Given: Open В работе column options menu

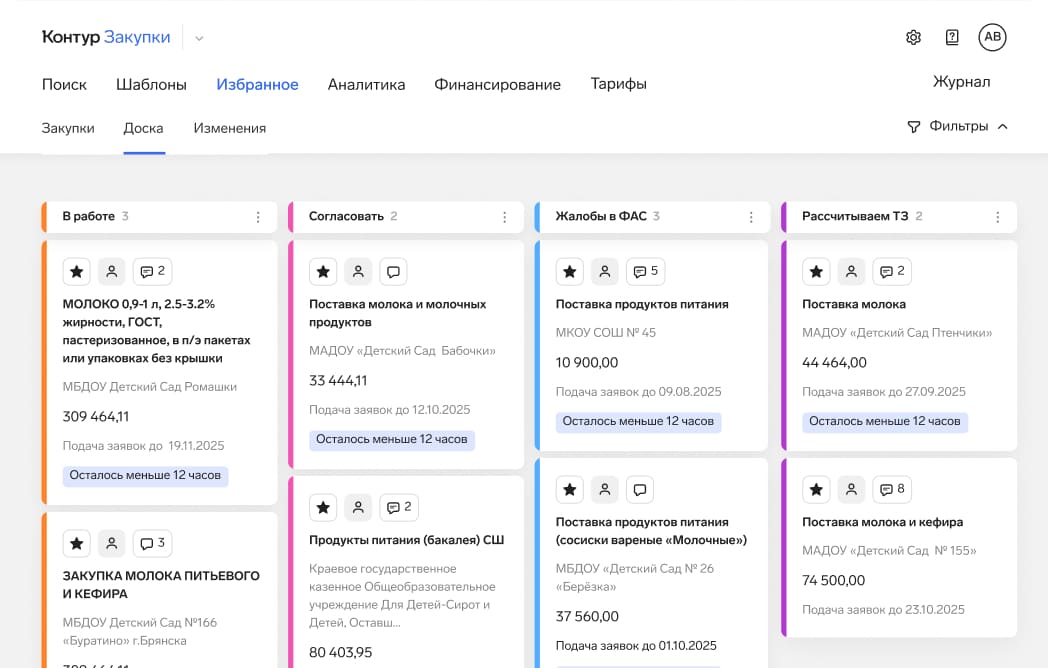Looking at the screenshot, I should 258,217.
